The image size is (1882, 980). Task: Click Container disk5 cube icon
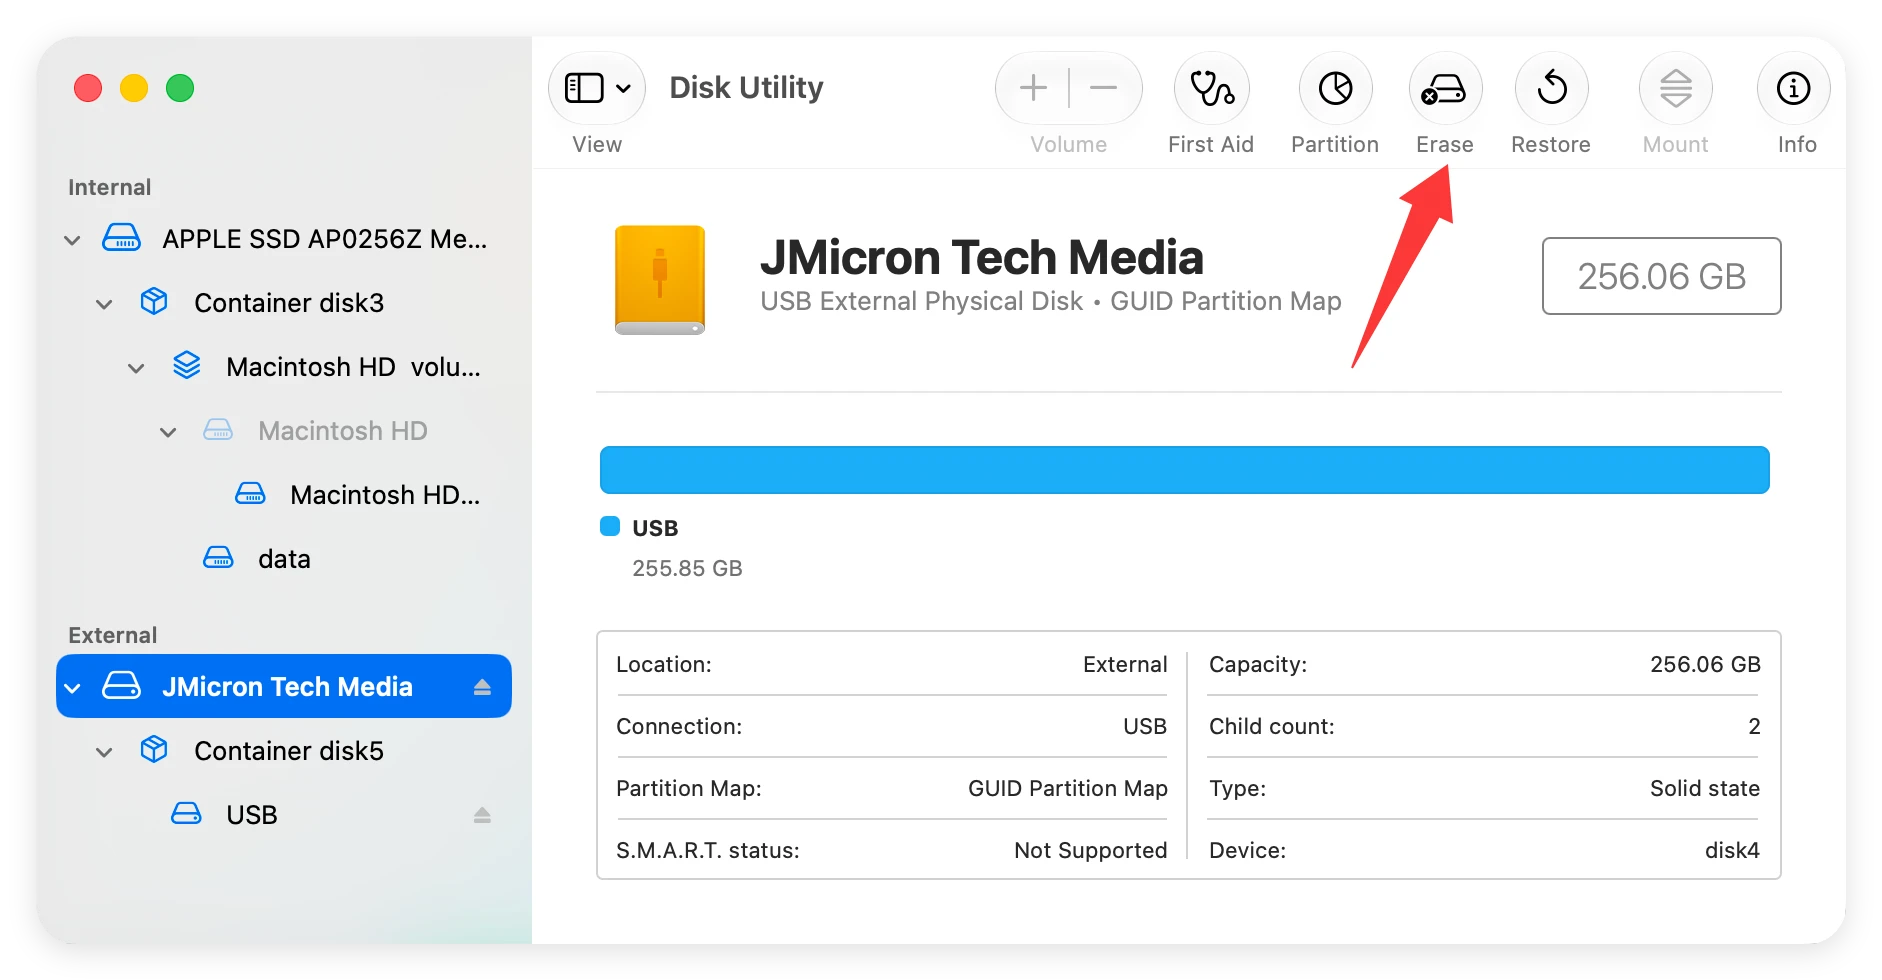click(154, 749)
